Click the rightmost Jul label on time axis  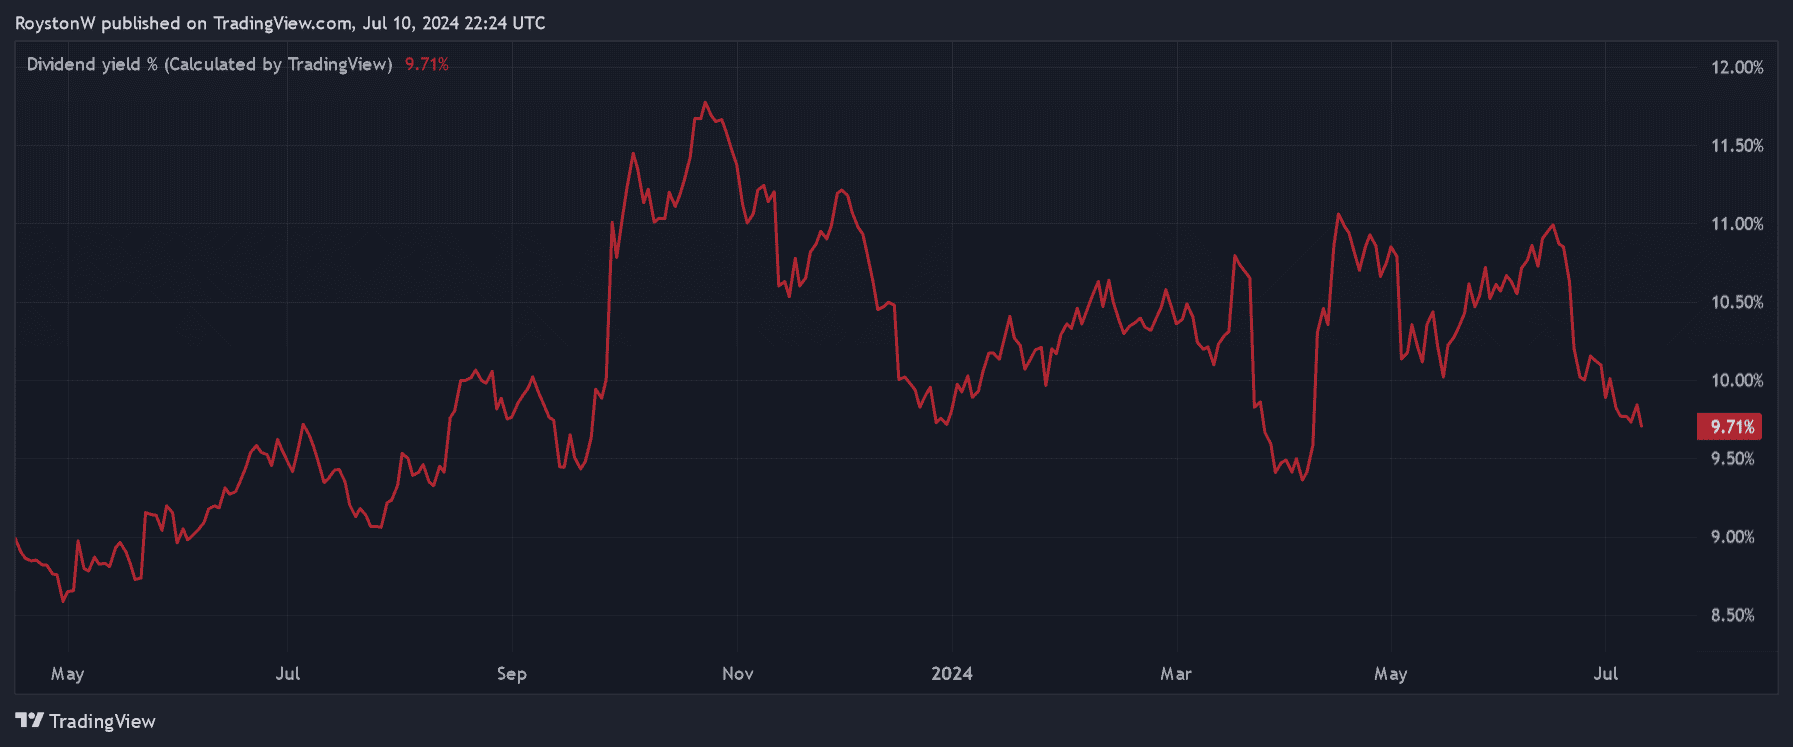(x=1604, y=673)
